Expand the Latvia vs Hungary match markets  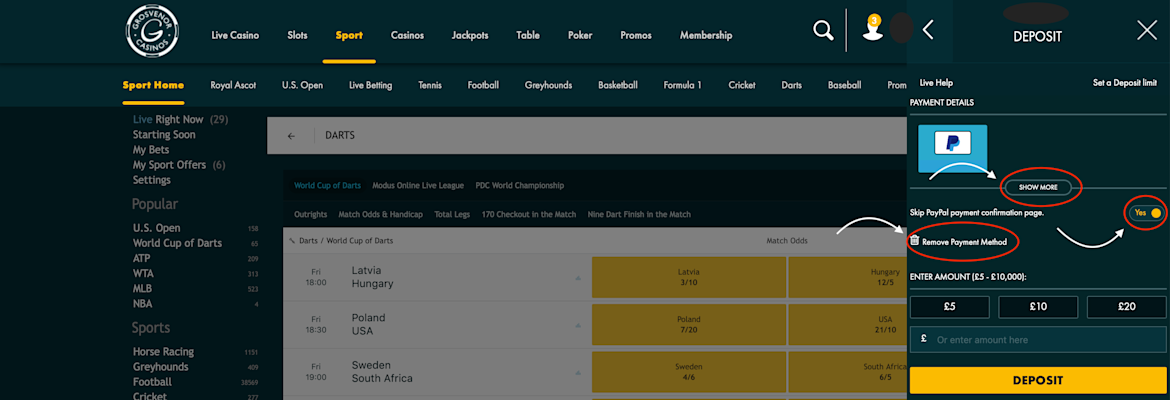(x=578, y=278)
